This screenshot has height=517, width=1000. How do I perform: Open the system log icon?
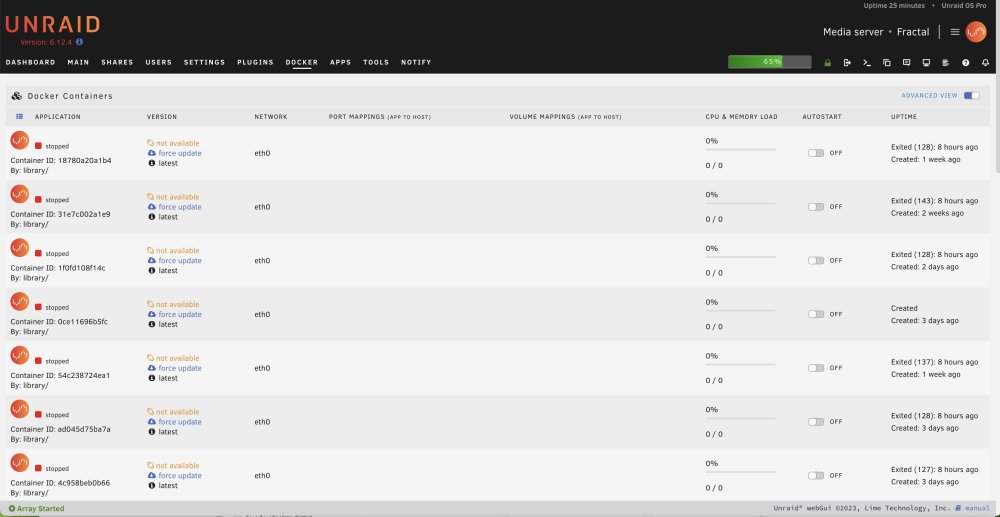coord(946,62)
